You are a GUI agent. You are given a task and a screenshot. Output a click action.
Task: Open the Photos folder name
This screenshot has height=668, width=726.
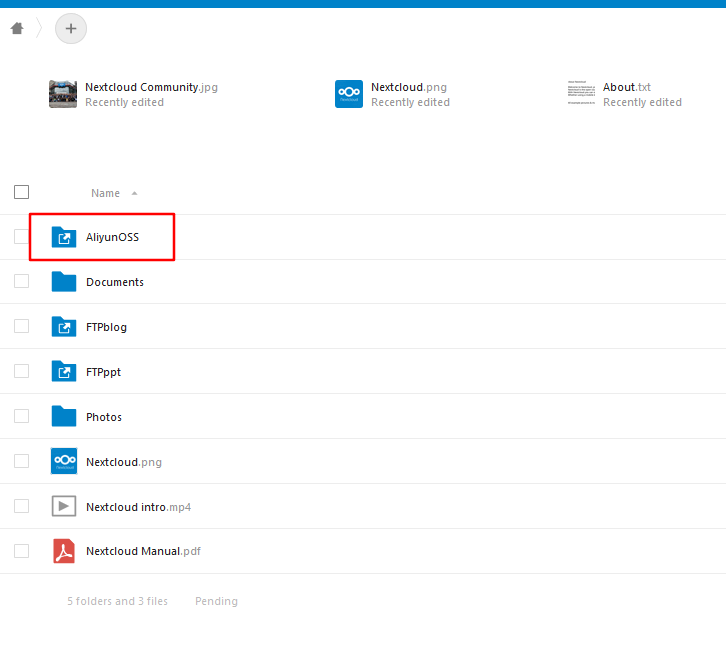click(104, 417)
